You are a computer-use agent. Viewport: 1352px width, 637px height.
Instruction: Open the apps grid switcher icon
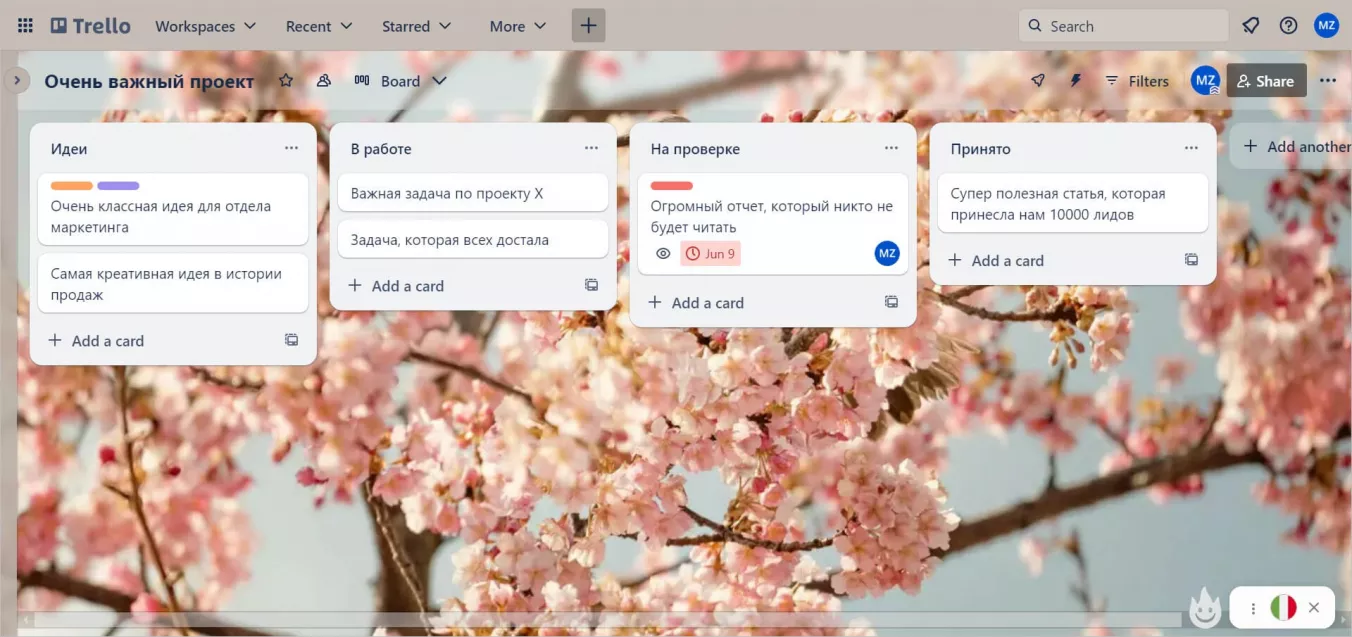coord(25,26)
